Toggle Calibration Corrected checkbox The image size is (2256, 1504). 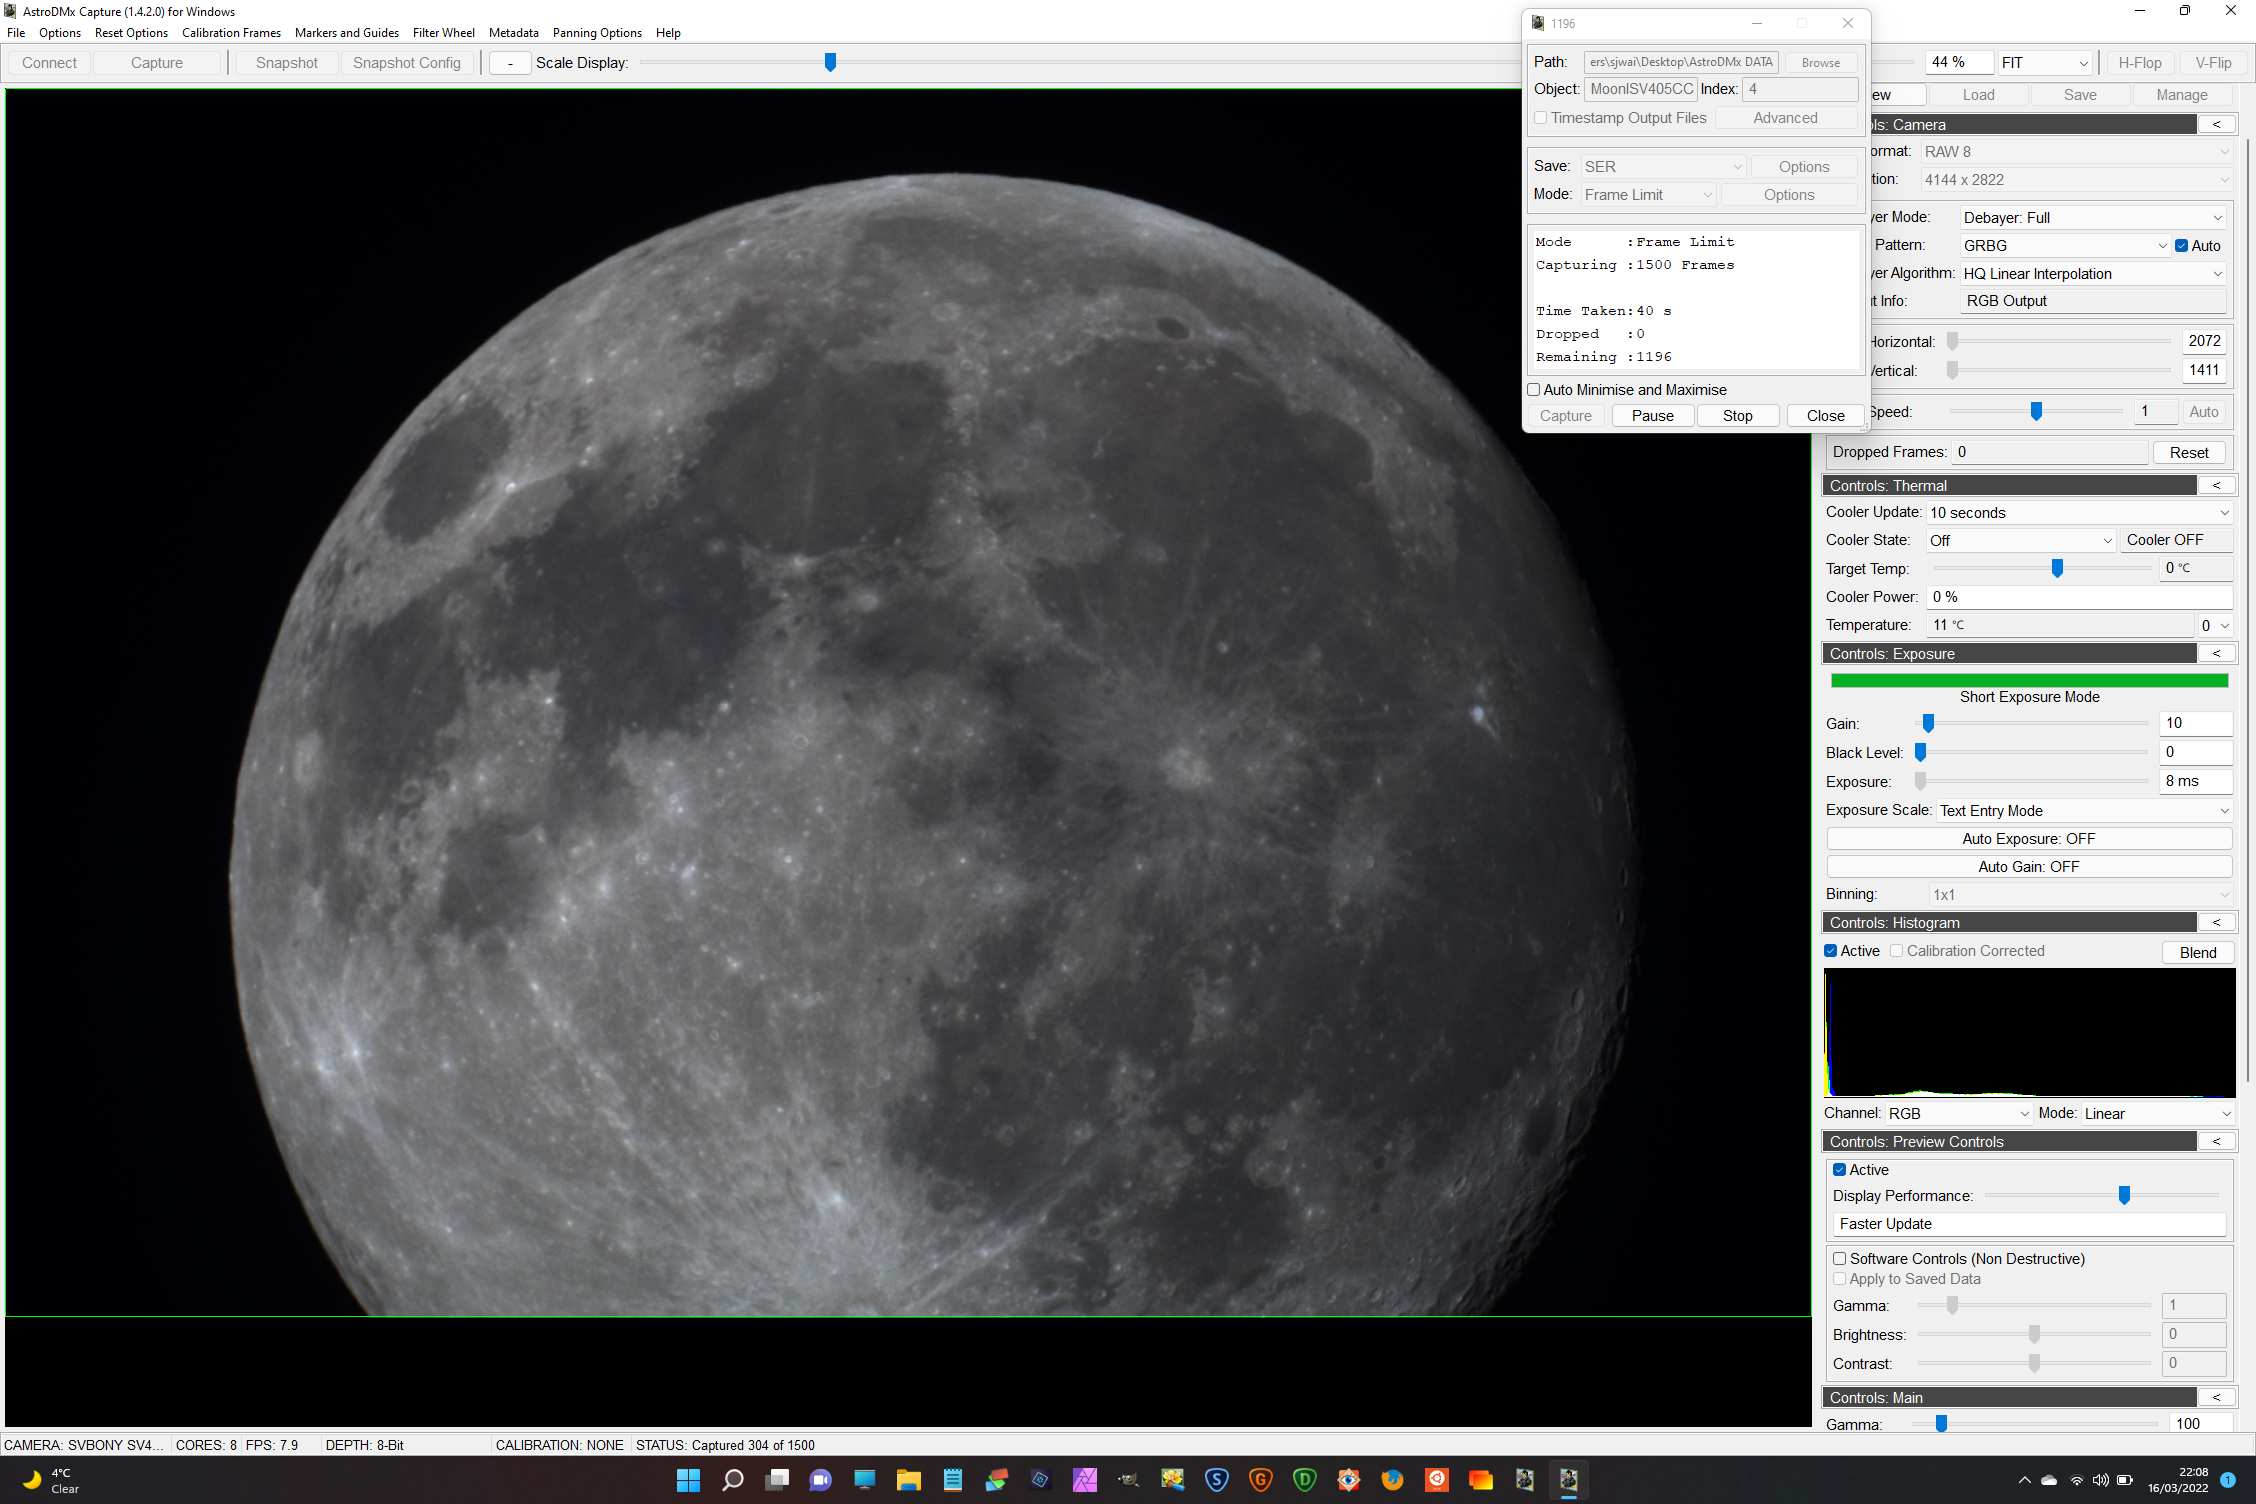(x=1896, y=951)
